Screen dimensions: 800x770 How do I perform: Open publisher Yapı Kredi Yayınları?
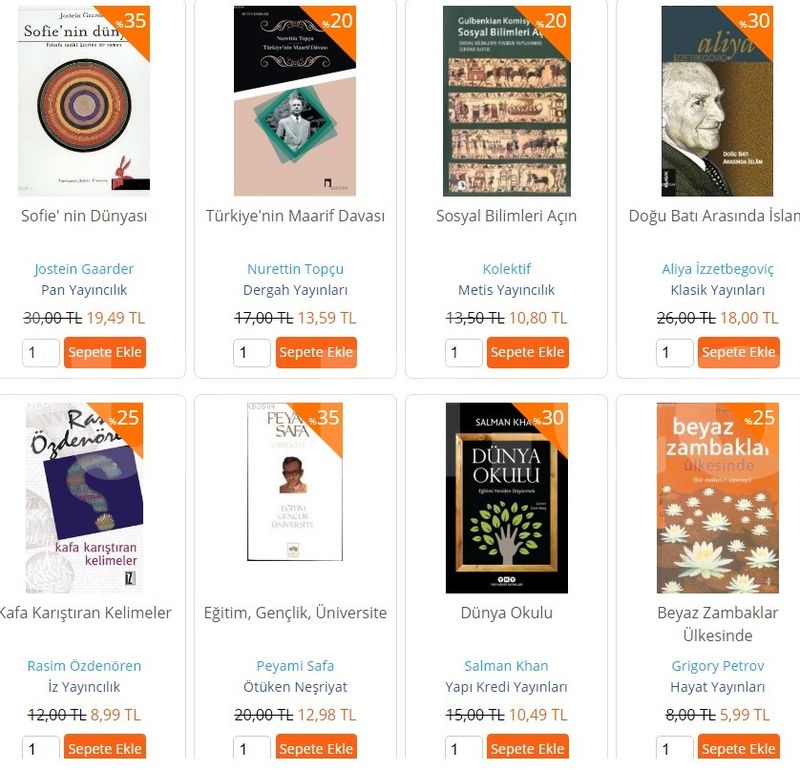[507, 687]
